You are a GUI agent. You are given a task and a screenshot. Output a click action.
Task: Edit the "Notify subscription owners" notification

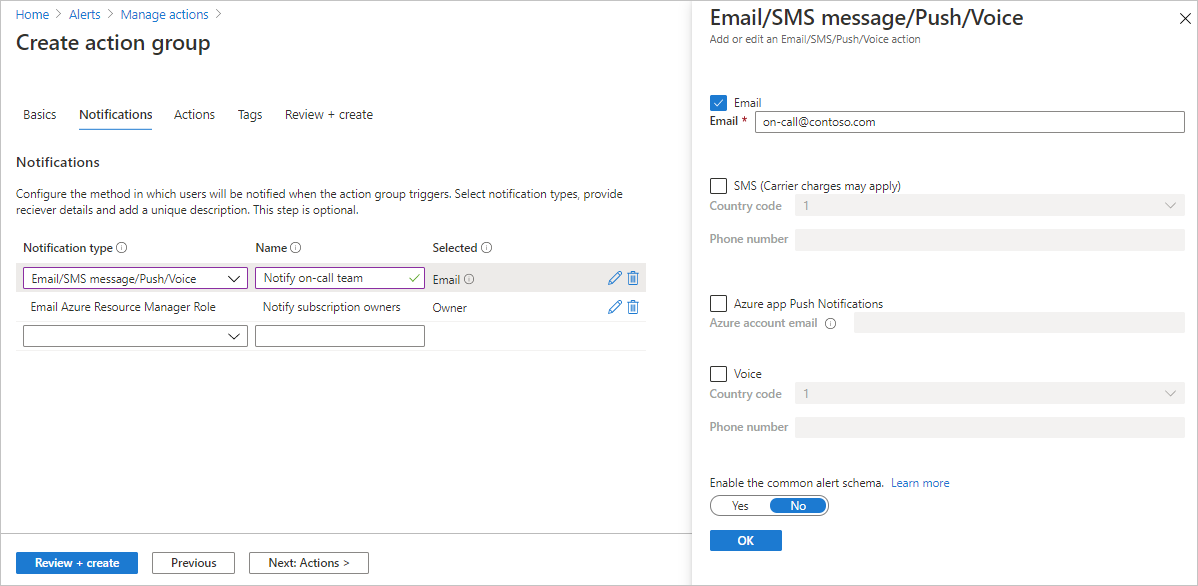coord(614,306)
